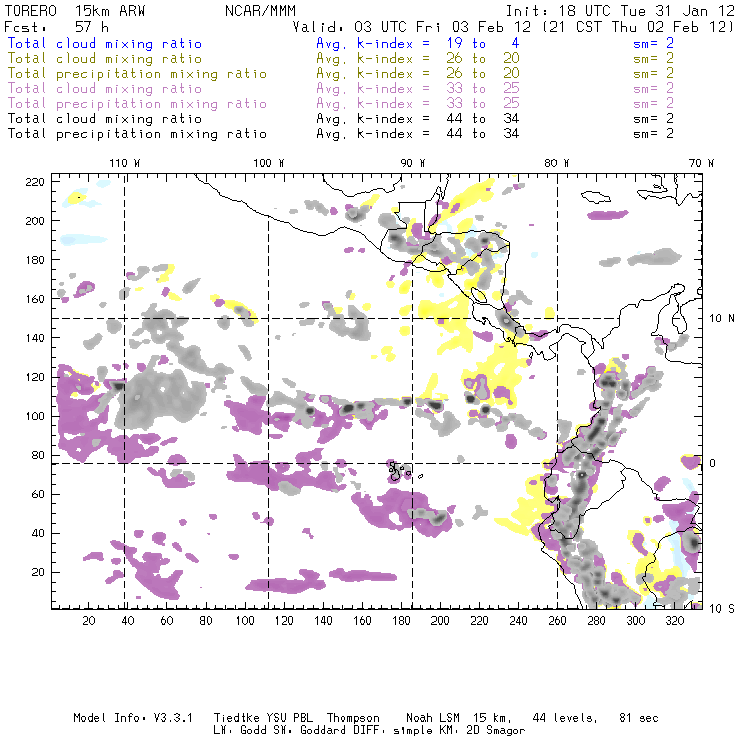The image size is (740, 740).
Task: Click purple "Total precipitation mixing ratio" legend entry
Action: tap(137, 104)
